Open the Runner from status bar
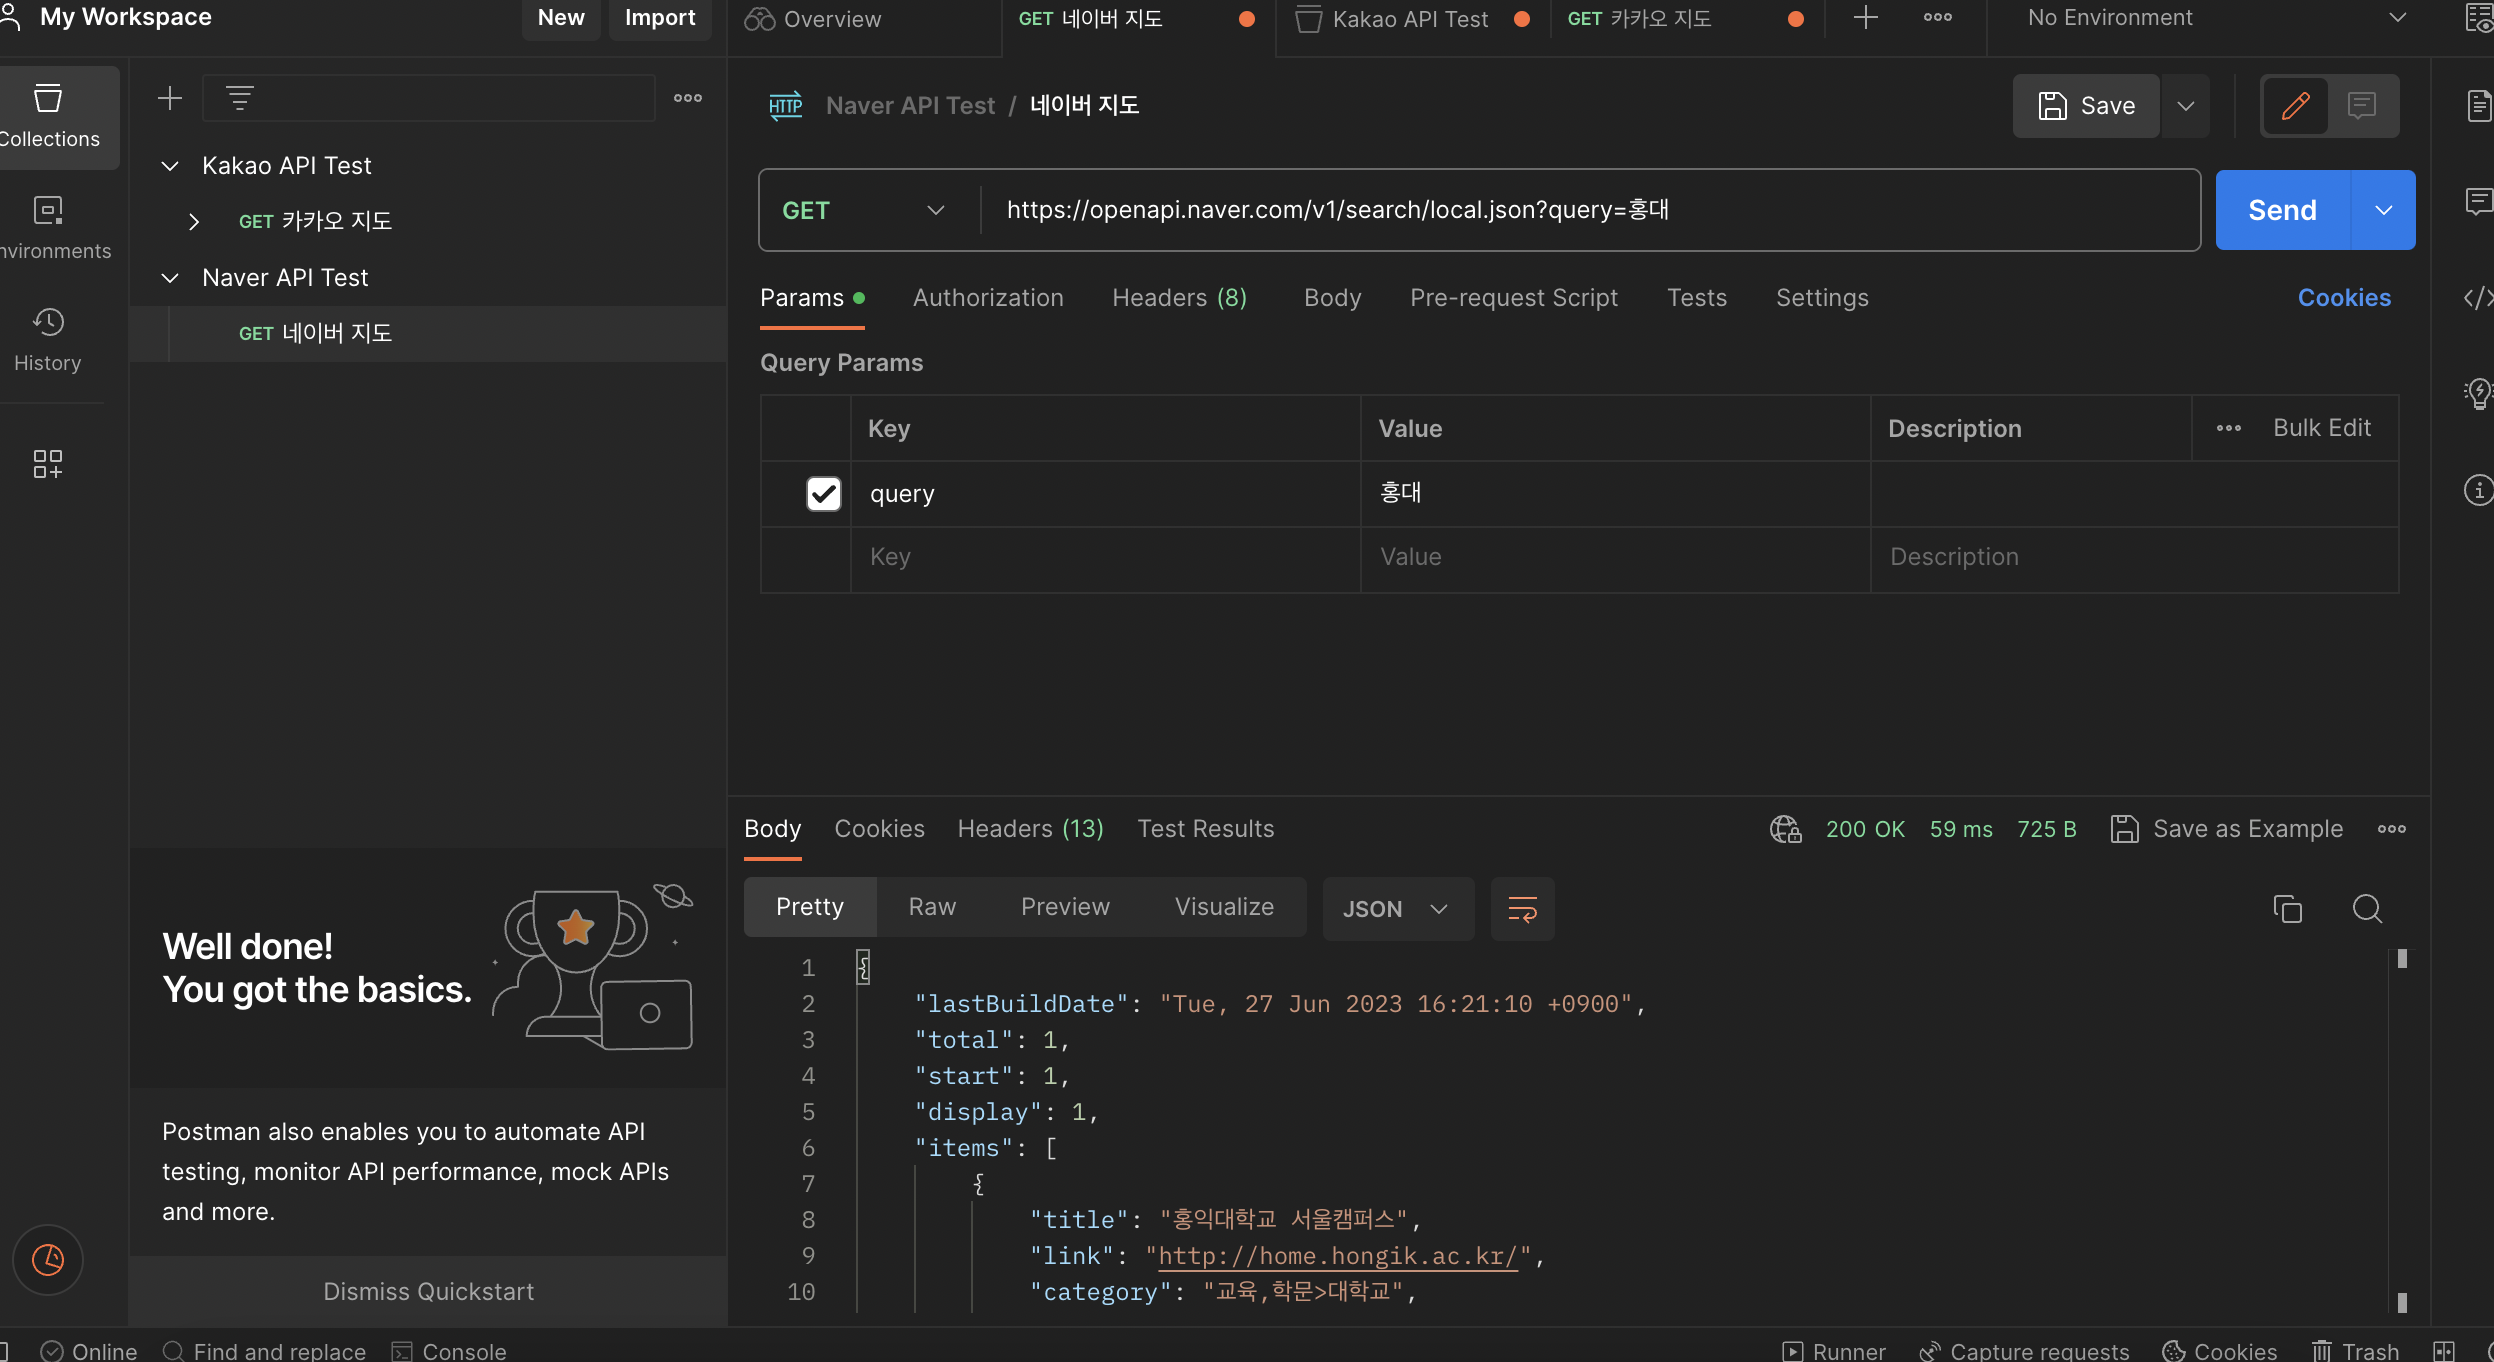 (x=1835, y=1351)
